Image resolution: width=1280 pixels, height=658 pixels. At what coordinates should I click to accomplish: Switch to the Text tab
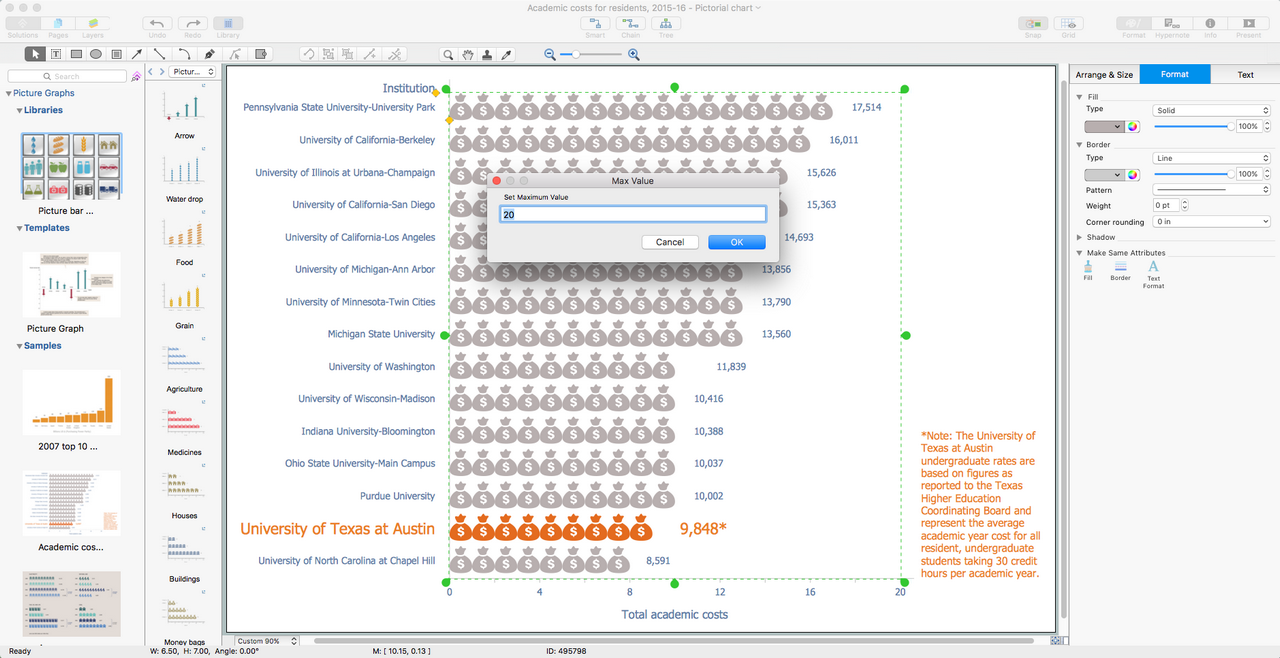click(x=1245, y=75)
